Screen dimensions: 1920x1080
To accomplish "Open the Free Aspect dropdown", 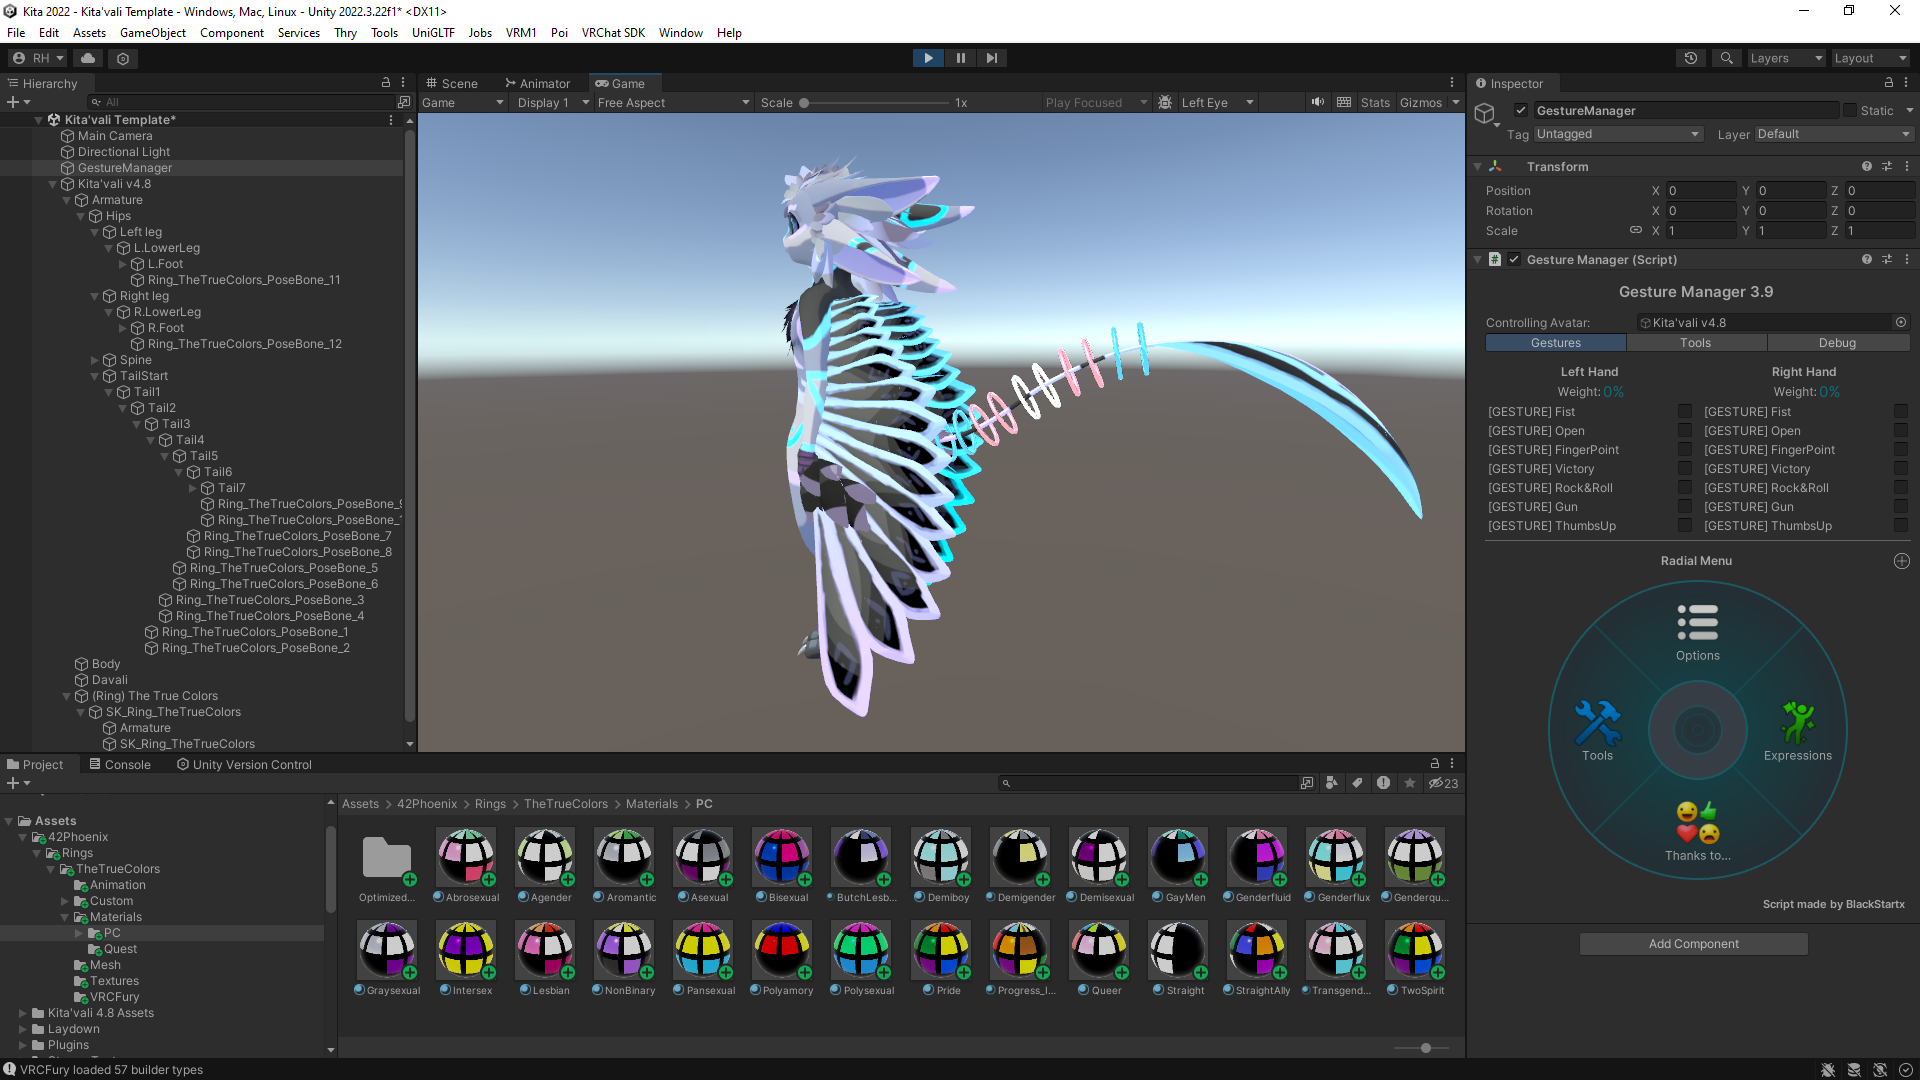I will [672, 102].
